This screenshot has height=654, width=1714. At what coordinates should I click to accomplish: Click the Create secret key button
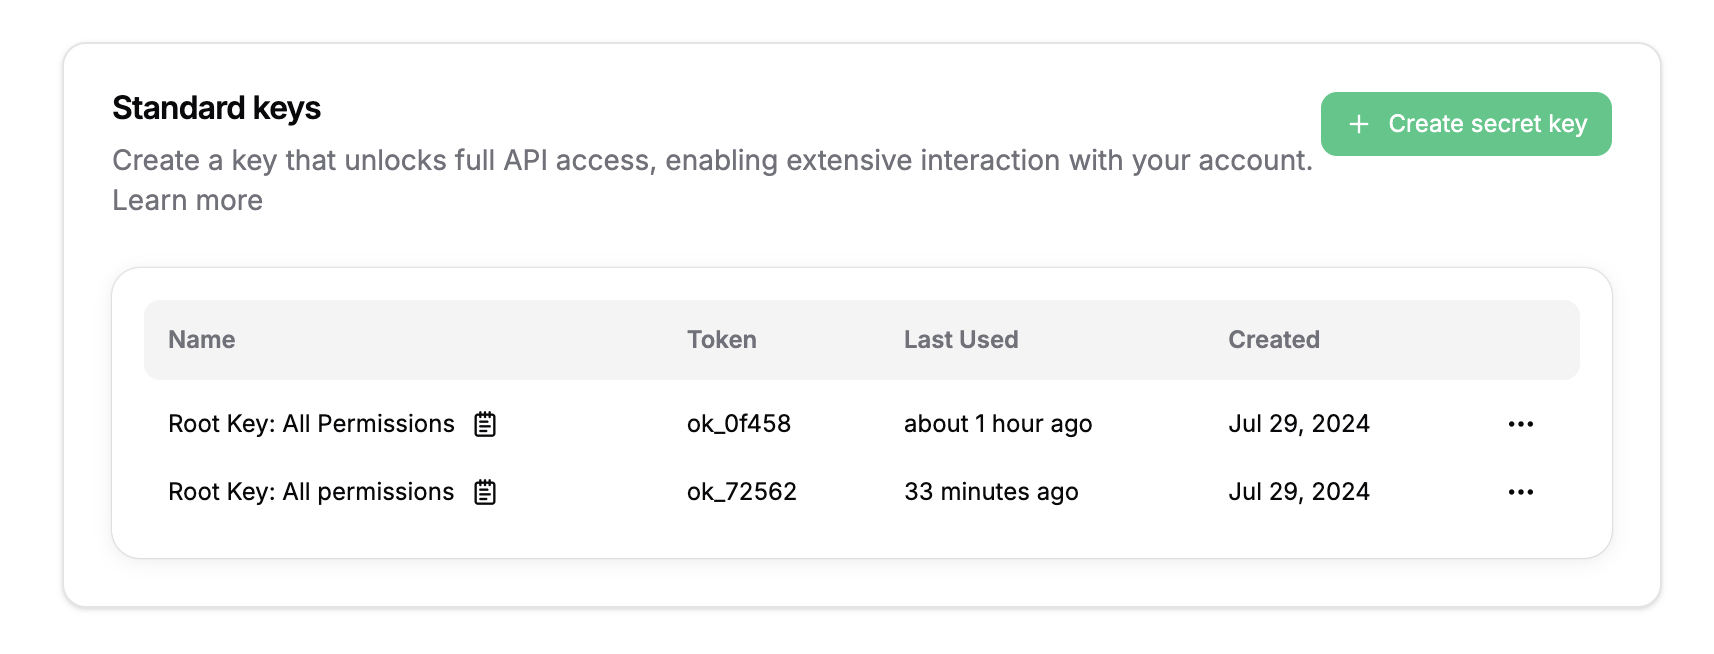1466,124
